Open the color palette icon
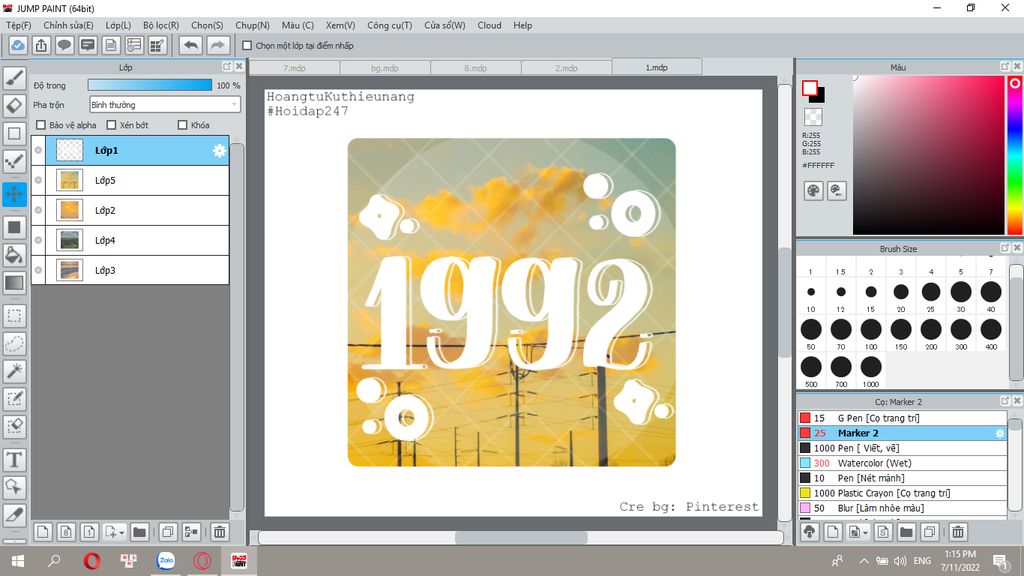Screen dimensions: 1024x576 (813, 191)
